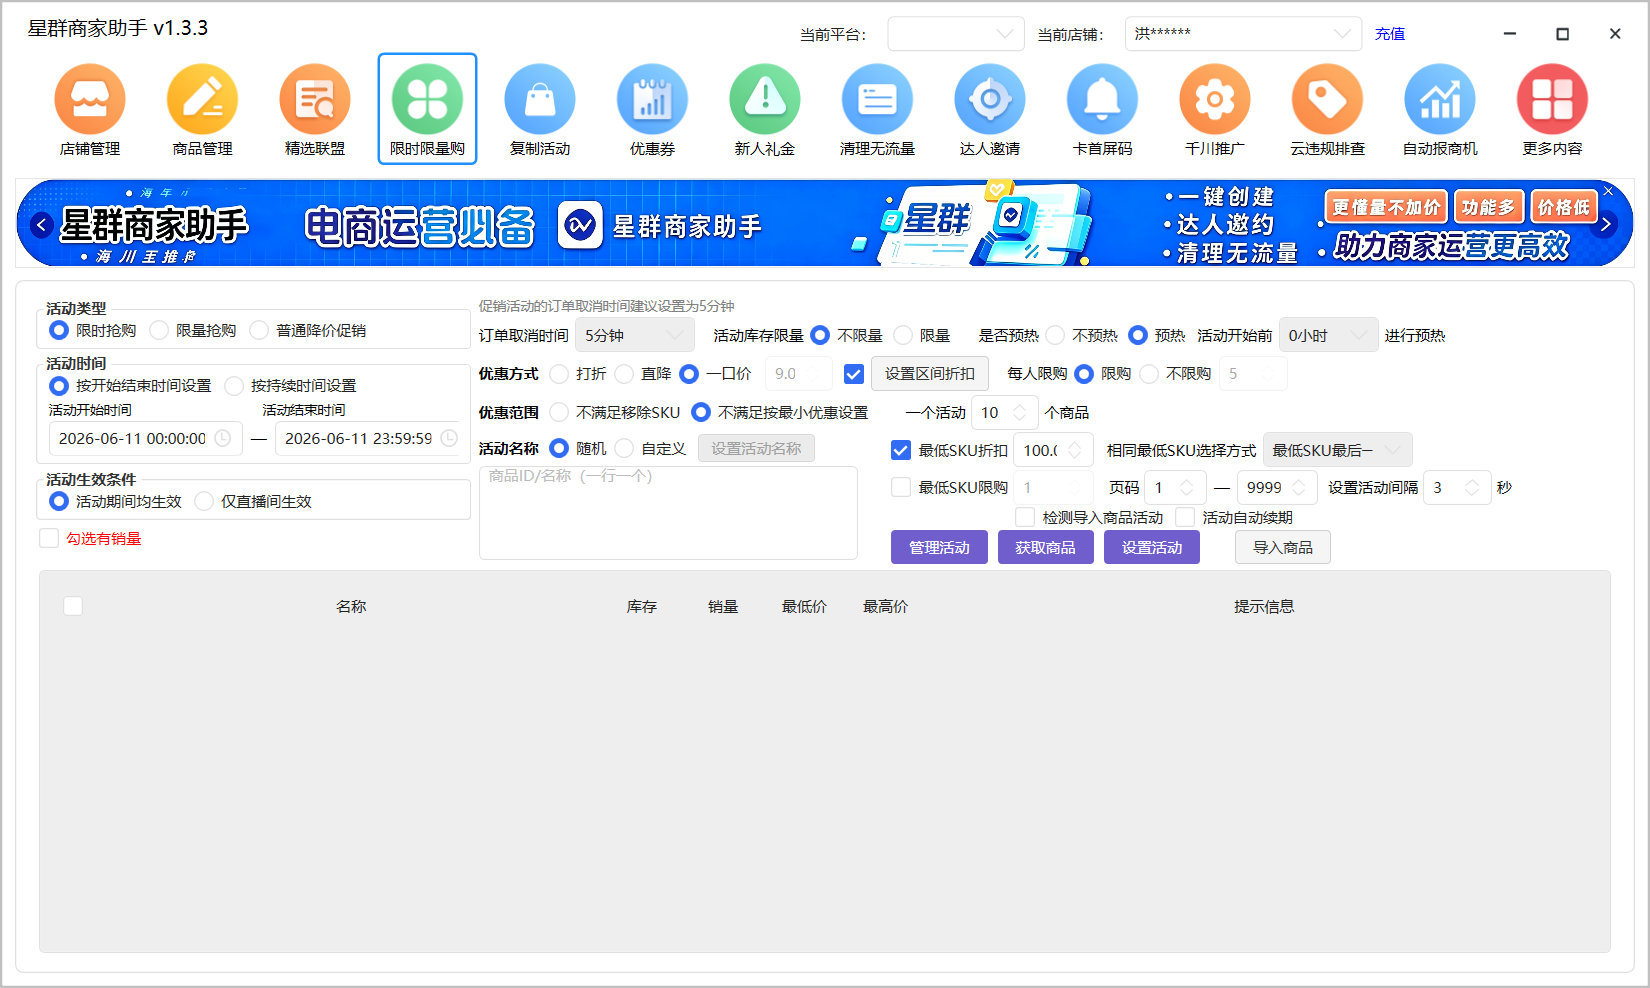The image size is (1650, 988).
Task: Focus 商品ID/名称 text area
Action: pos(668,512)
